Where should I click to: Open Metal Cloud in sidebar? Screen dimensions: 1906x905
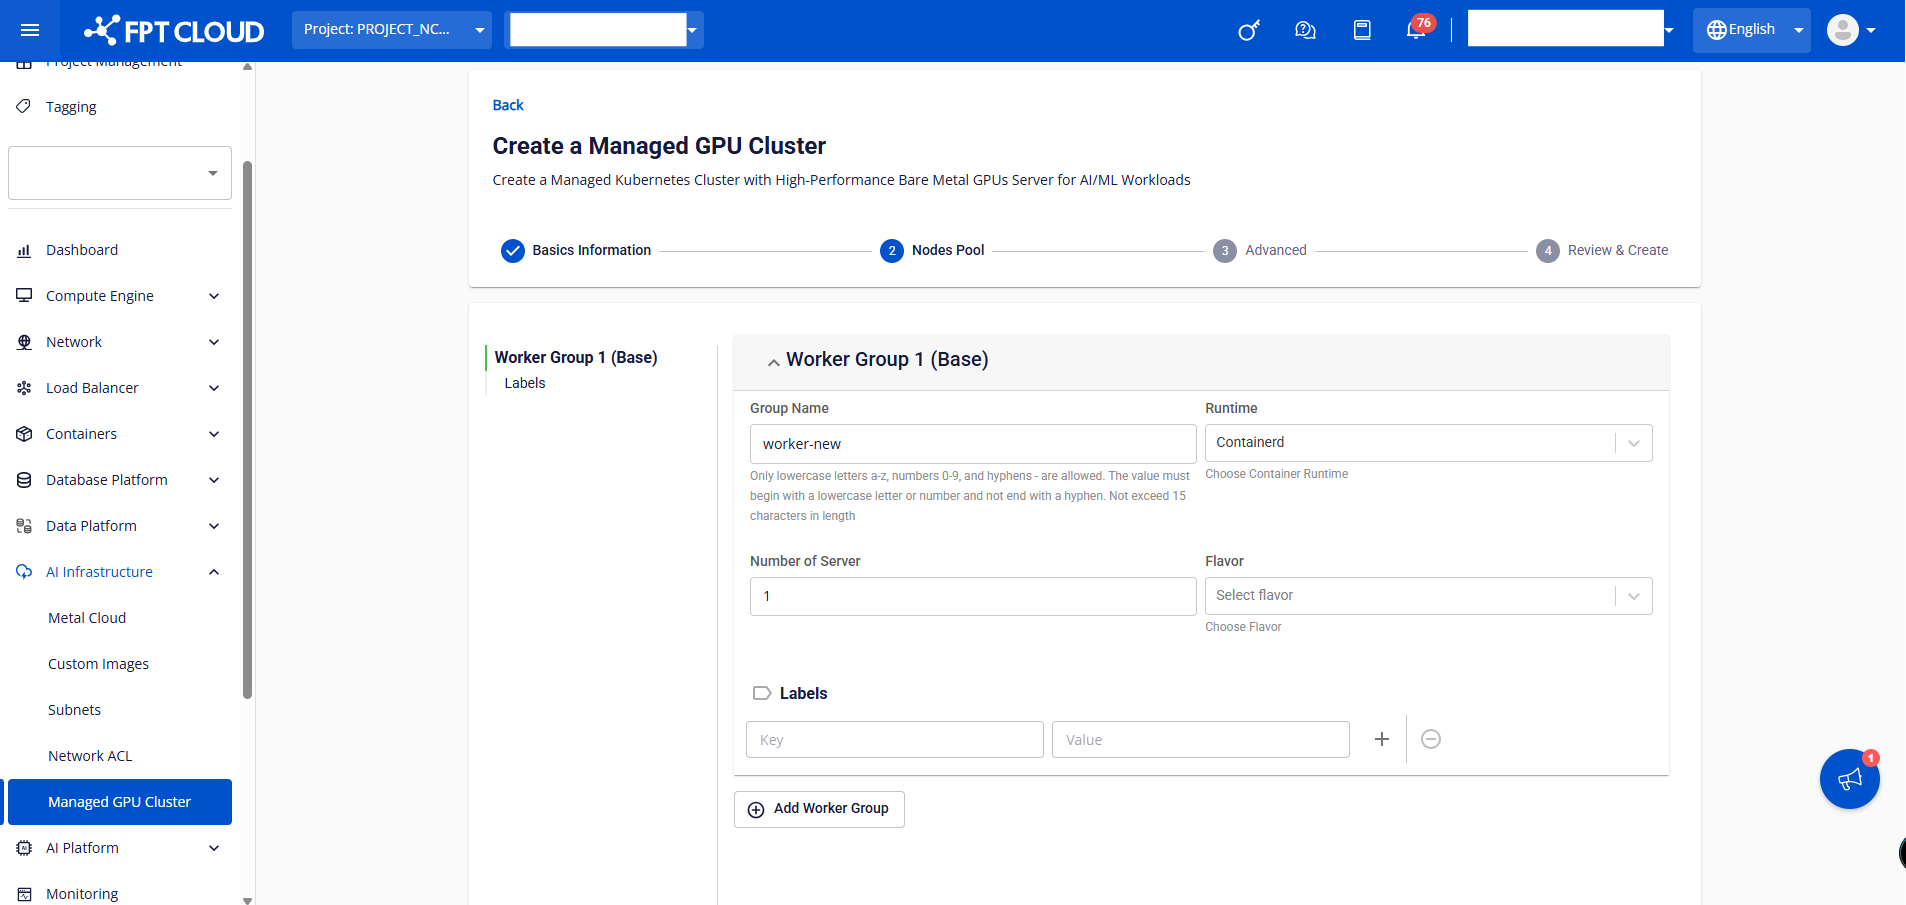pyautogui.click(x=87, y=618)
